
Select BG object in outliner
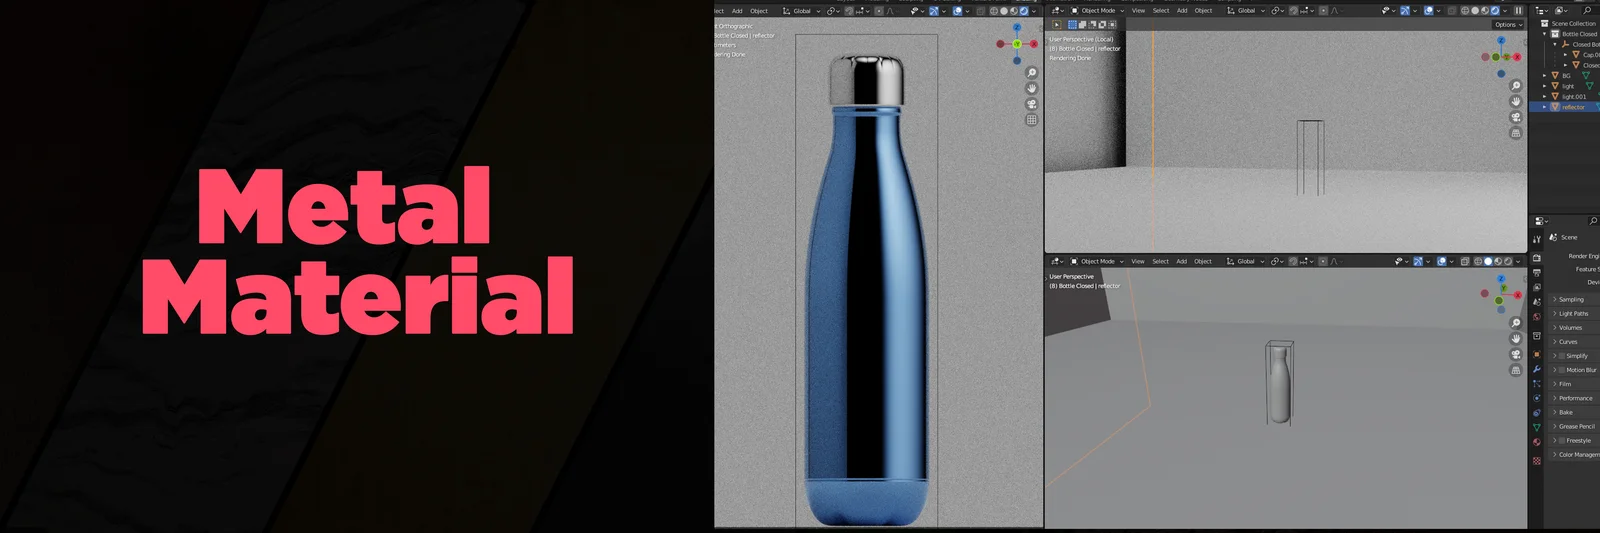[1567, 75]
